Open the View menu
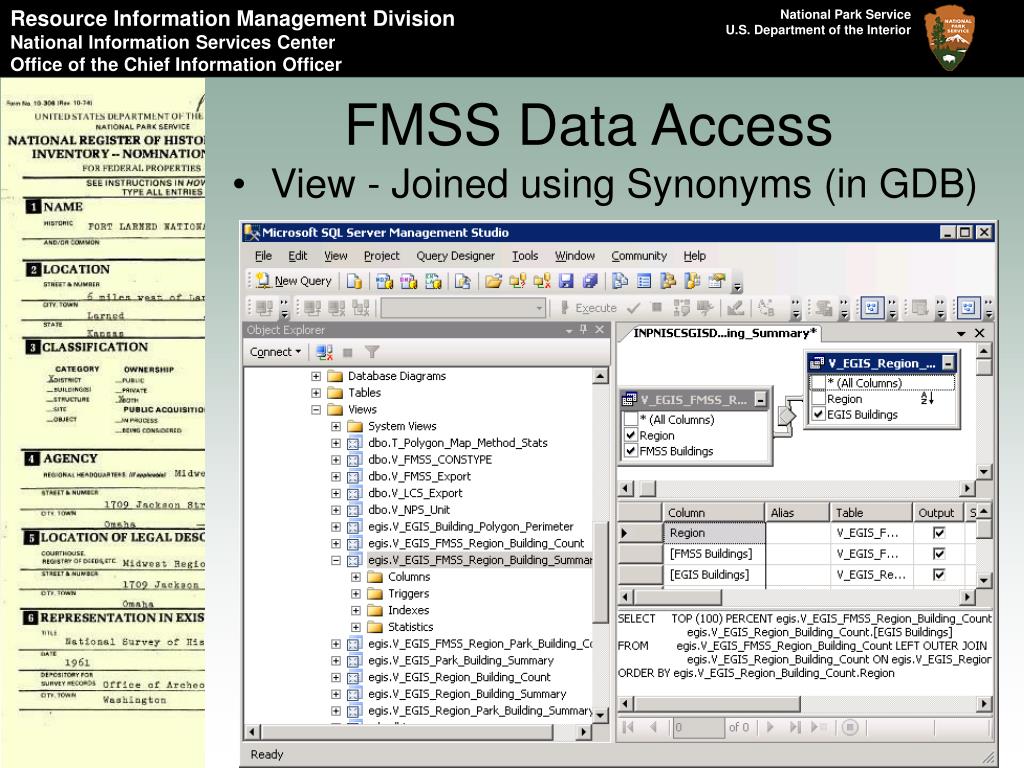Image resolution: width=1024 pixels, height=768 pixels. (336, 256)
